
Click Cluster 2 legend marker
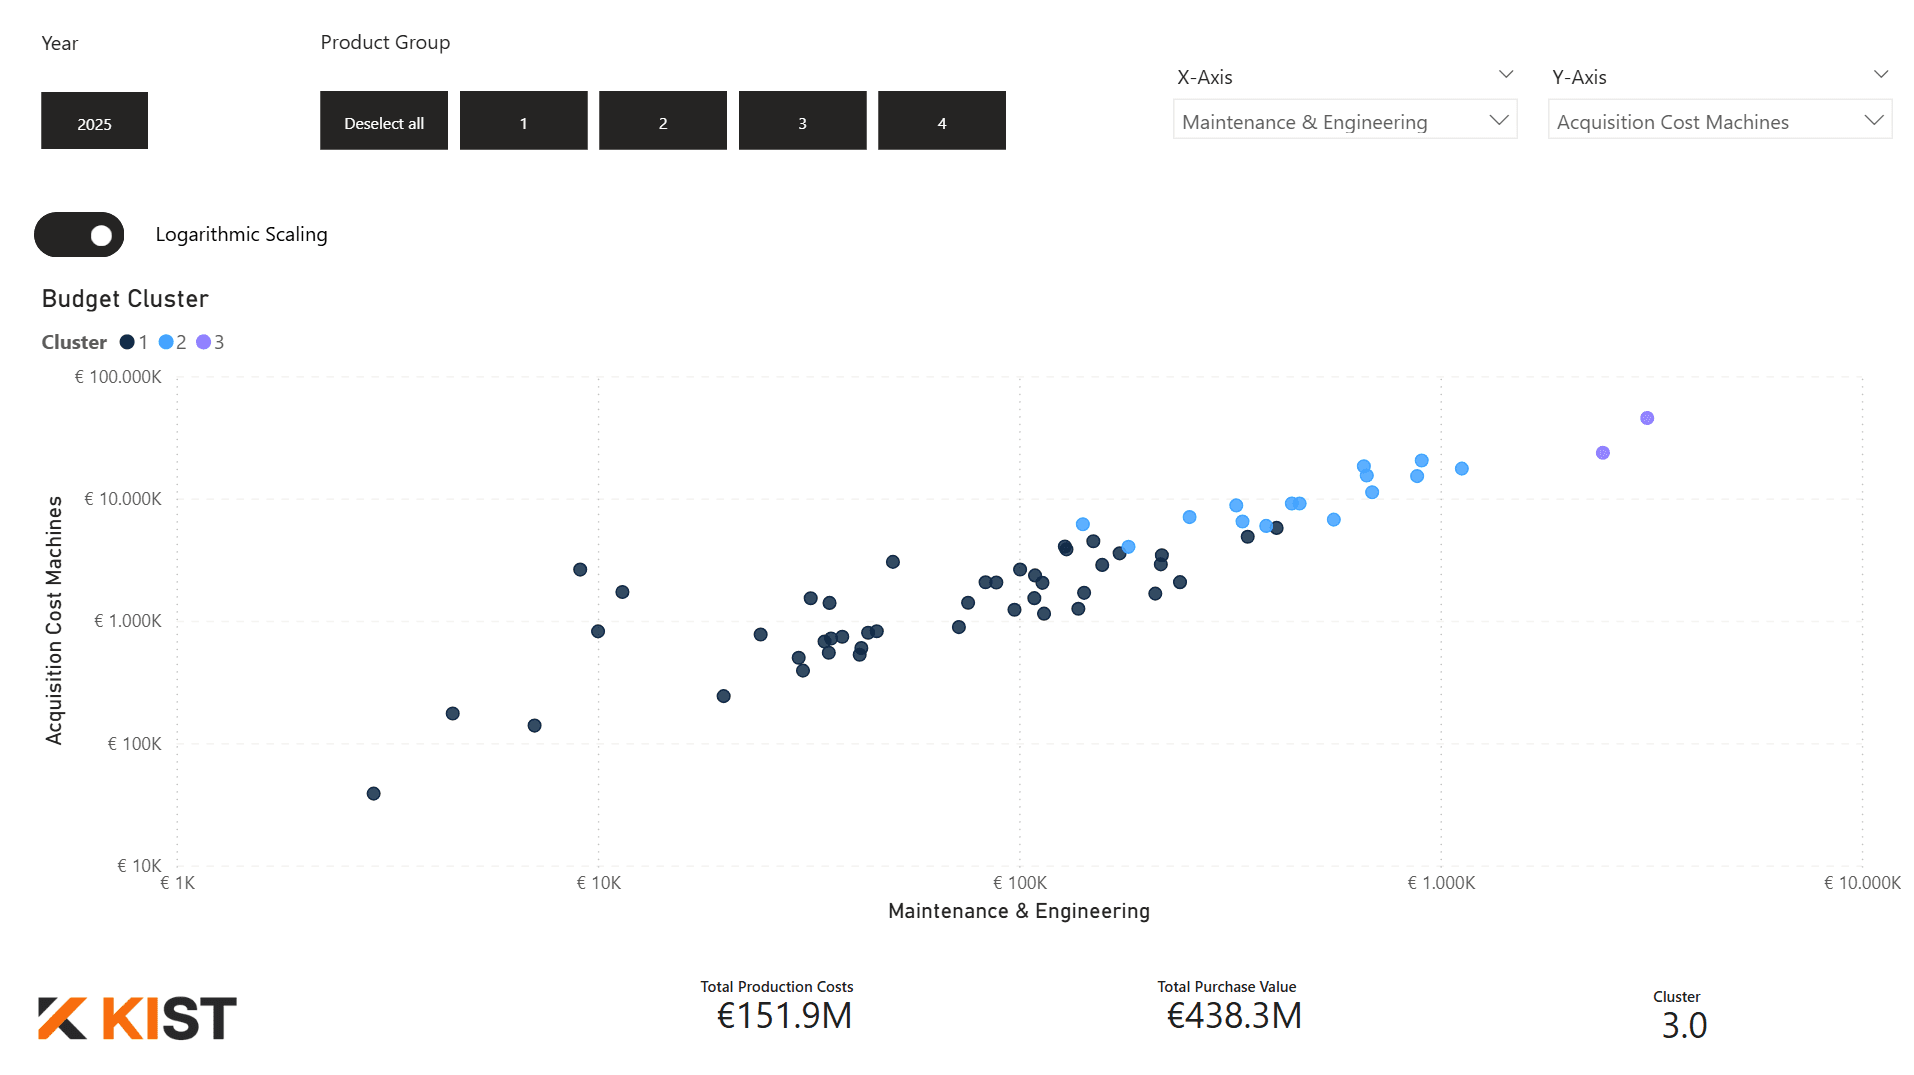click(166, 342)
